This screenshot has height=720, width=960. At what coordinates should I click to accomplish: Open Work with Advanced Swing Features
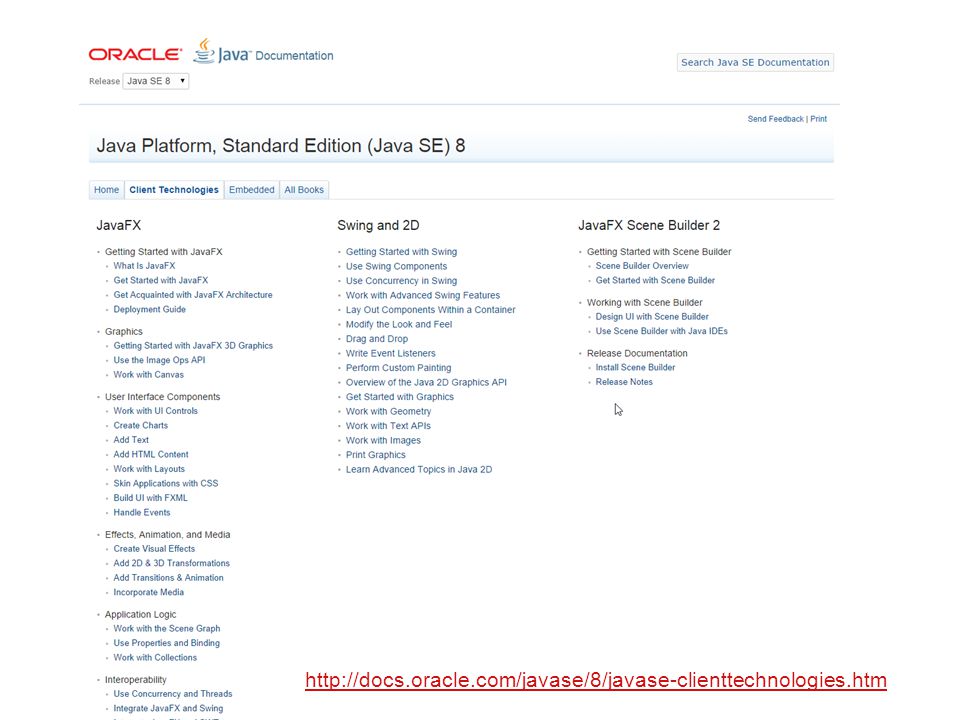[x=422, y=295]
